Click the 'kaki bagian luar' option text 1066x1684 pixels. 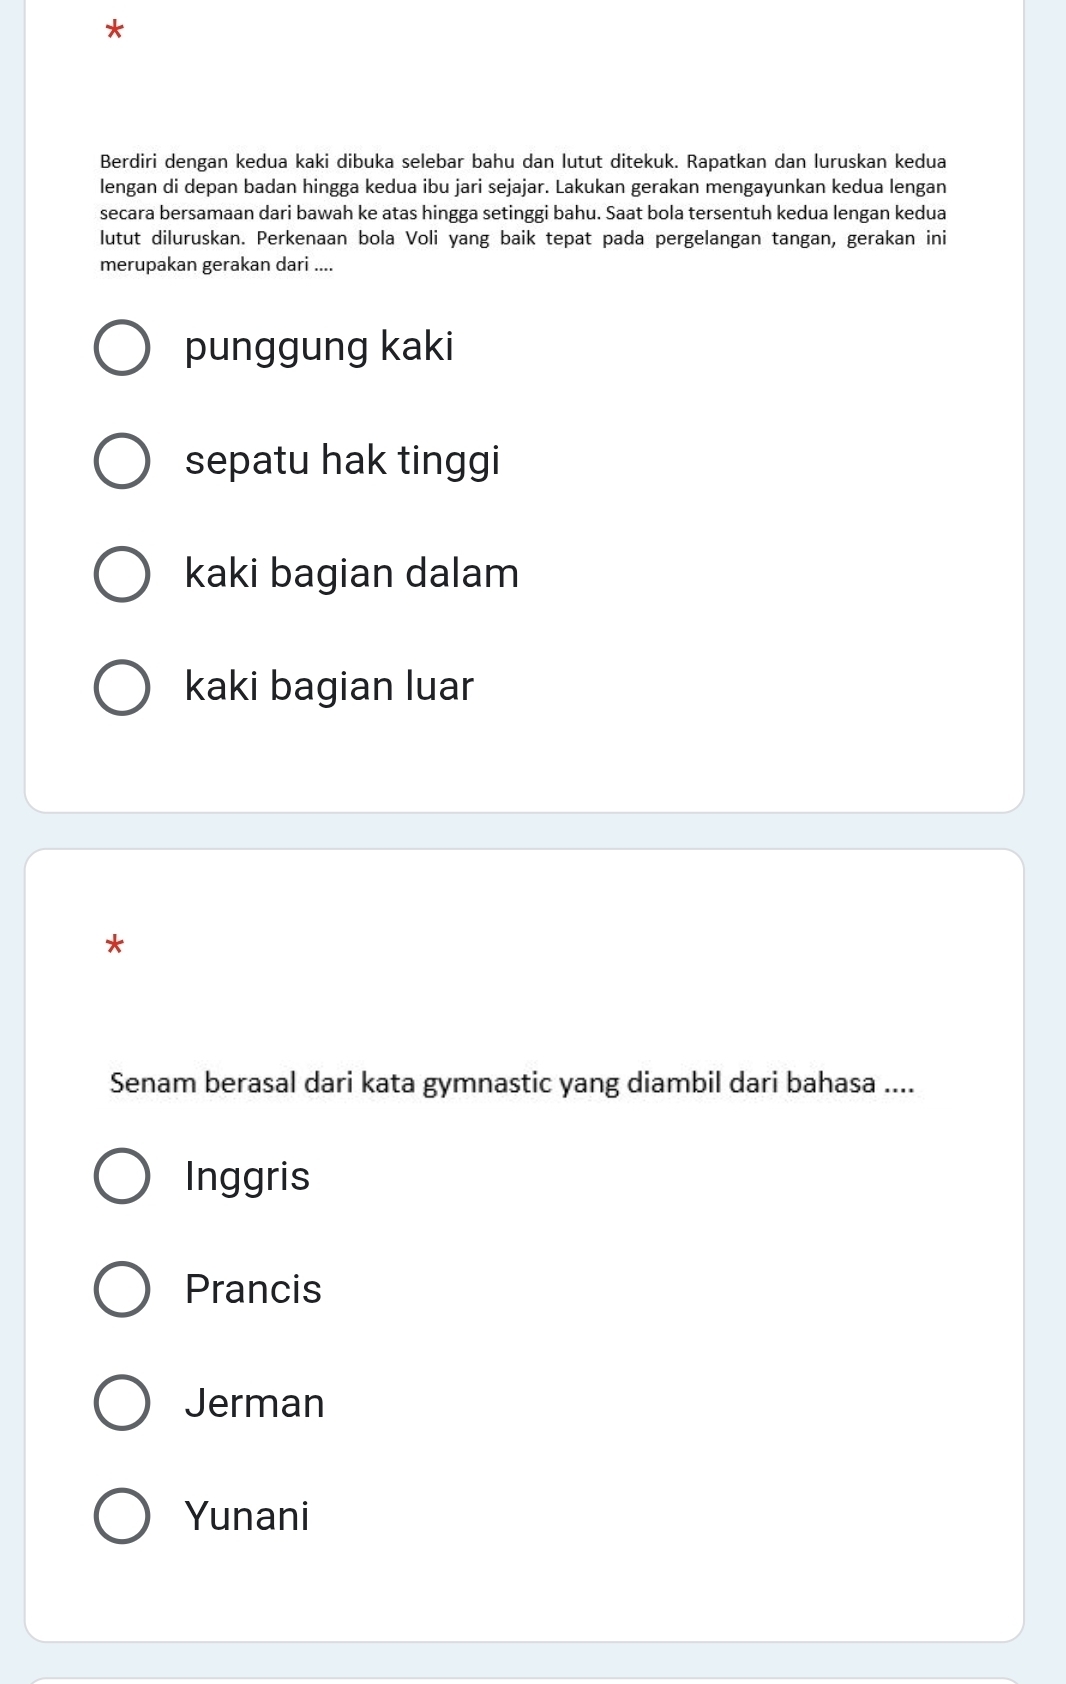point(329,686)
